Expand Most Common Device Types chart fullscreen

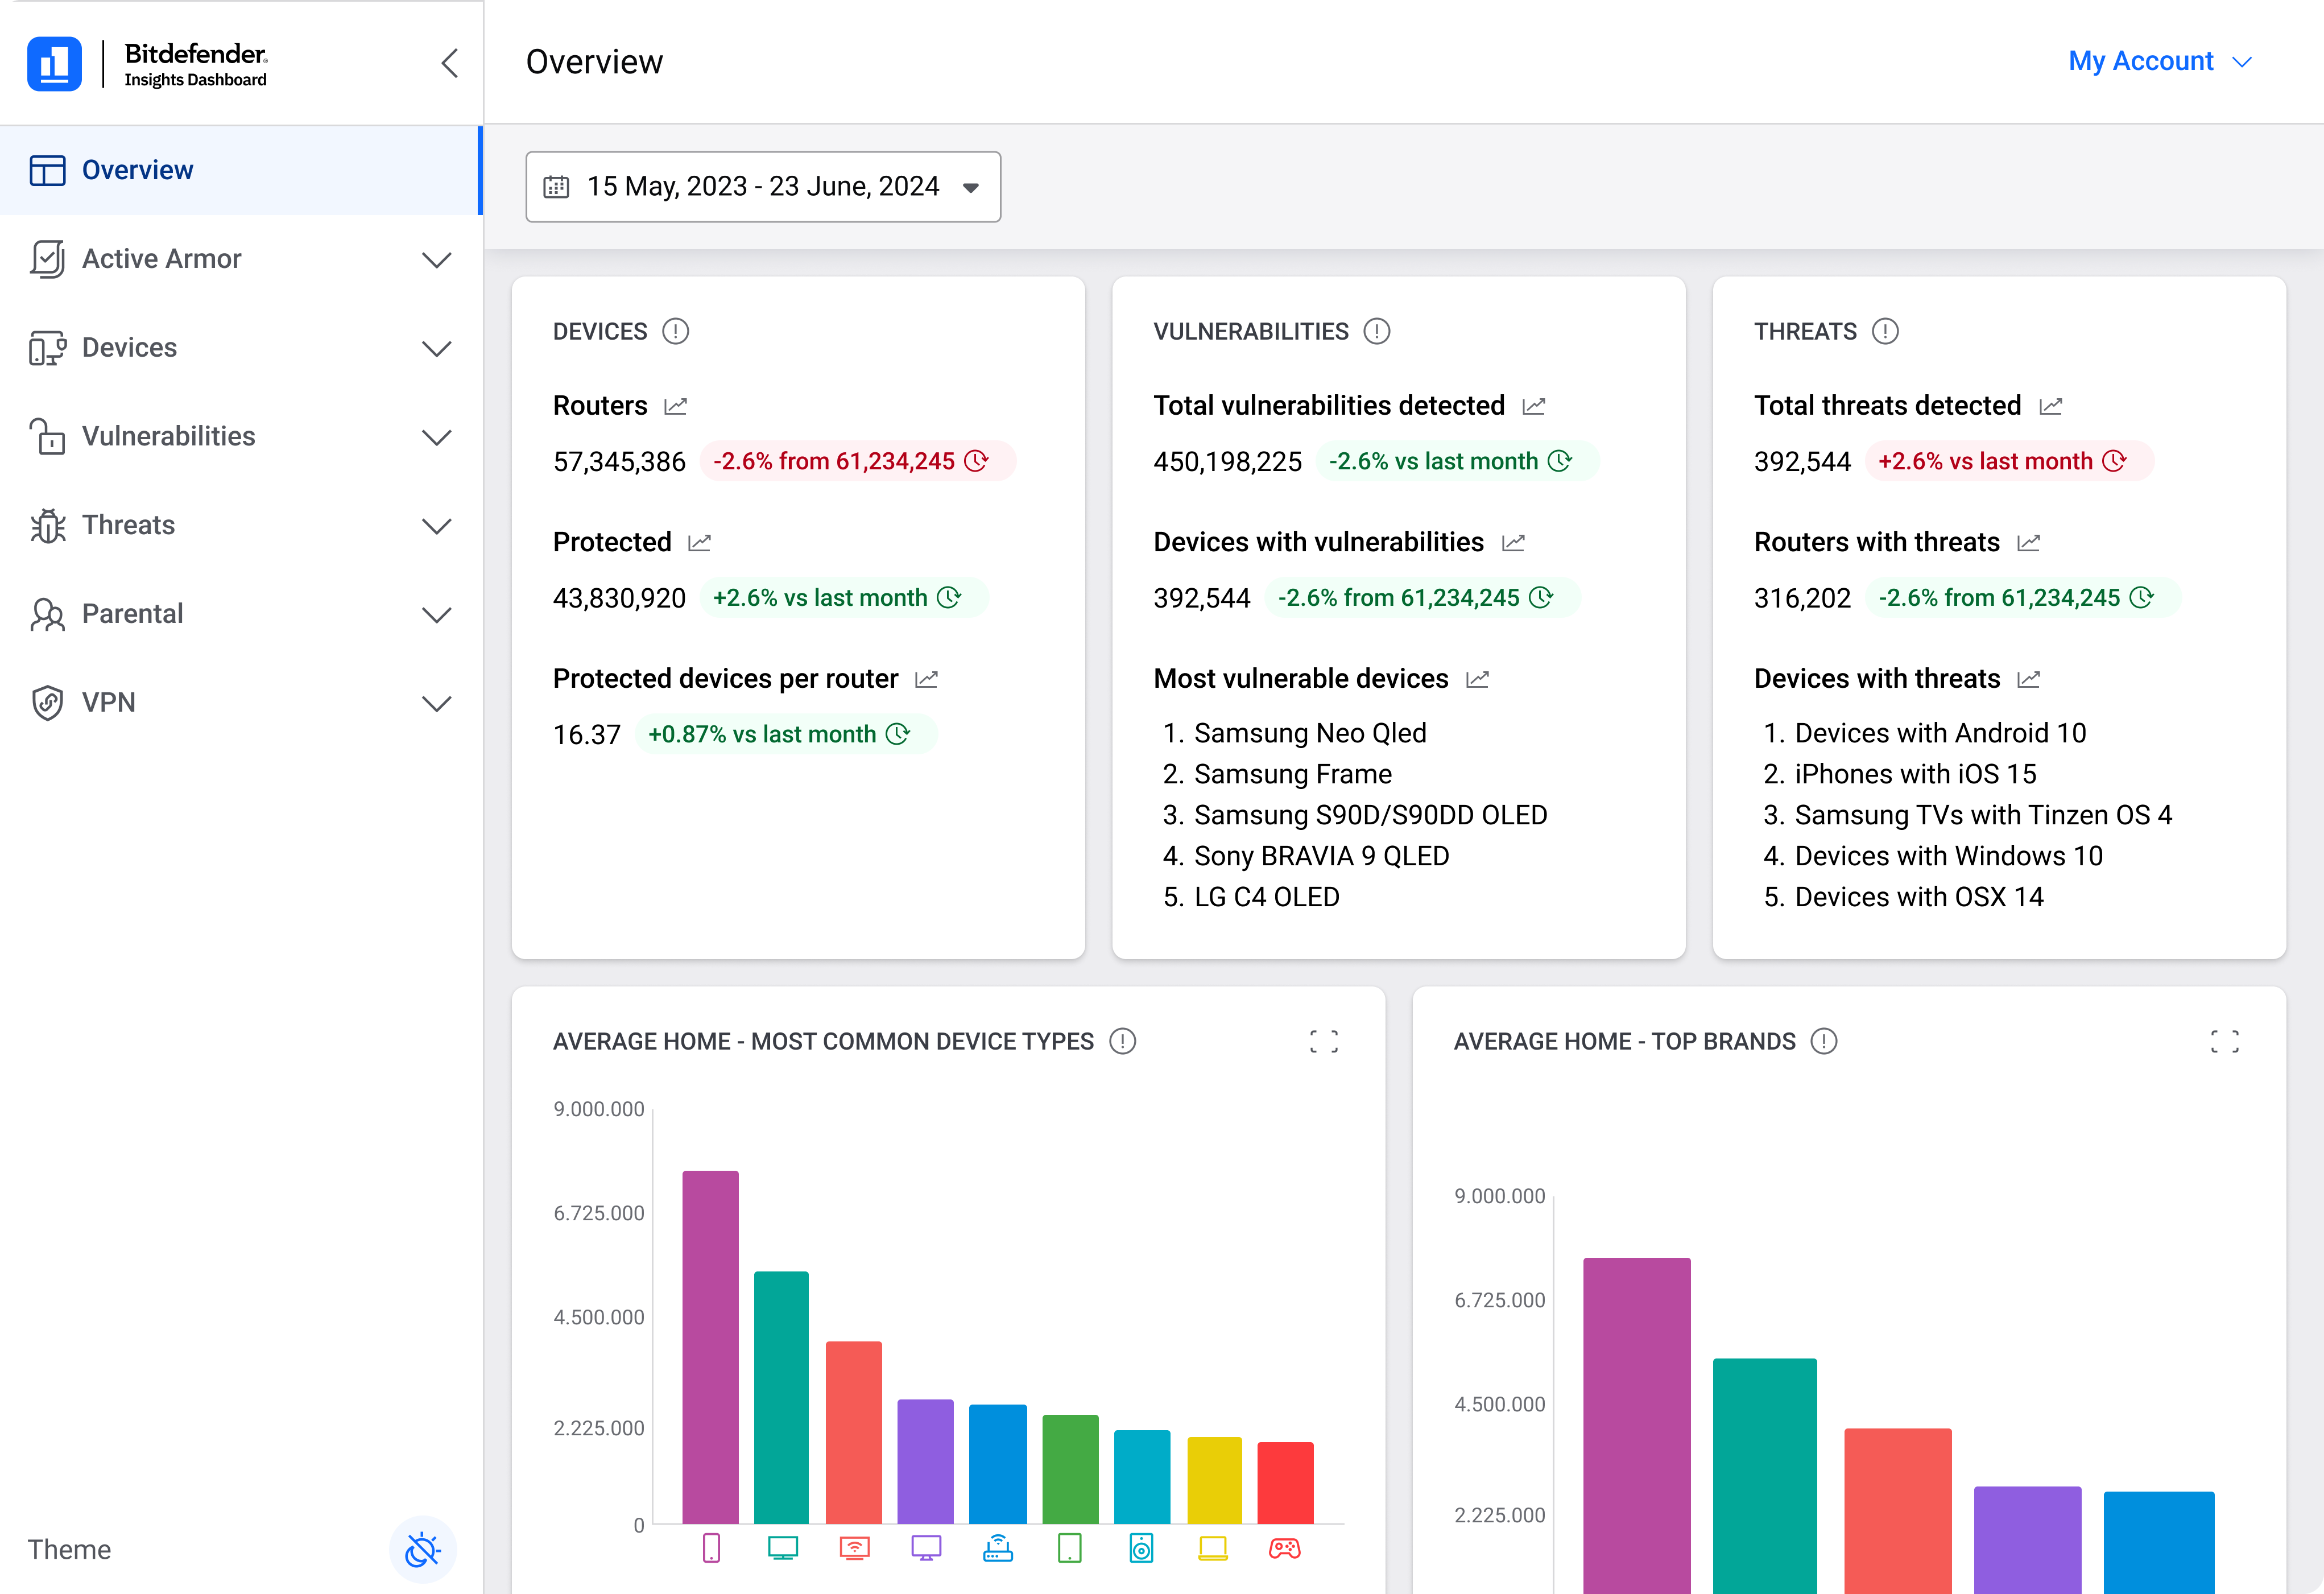(1323, 1041)
